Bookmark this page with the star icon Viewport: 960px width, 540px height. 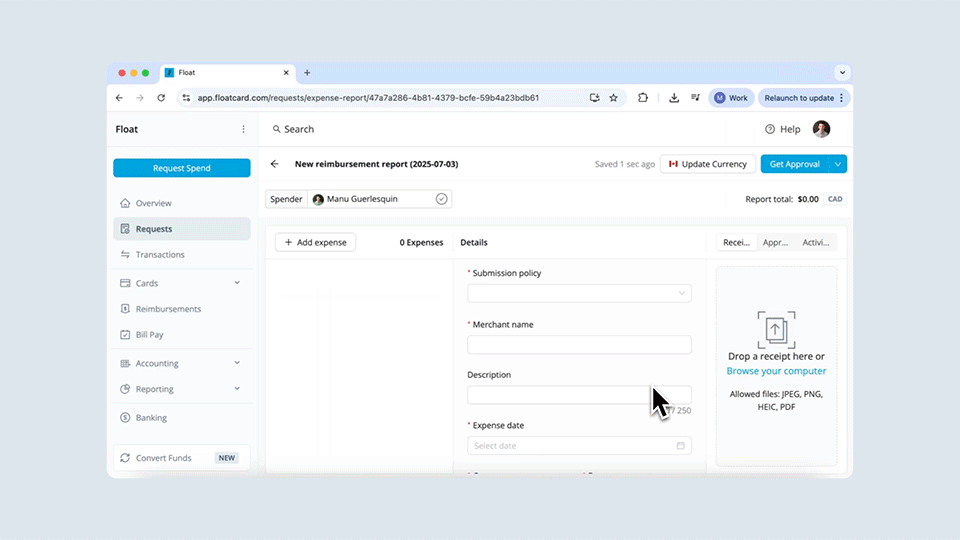[x=613, y=98]
